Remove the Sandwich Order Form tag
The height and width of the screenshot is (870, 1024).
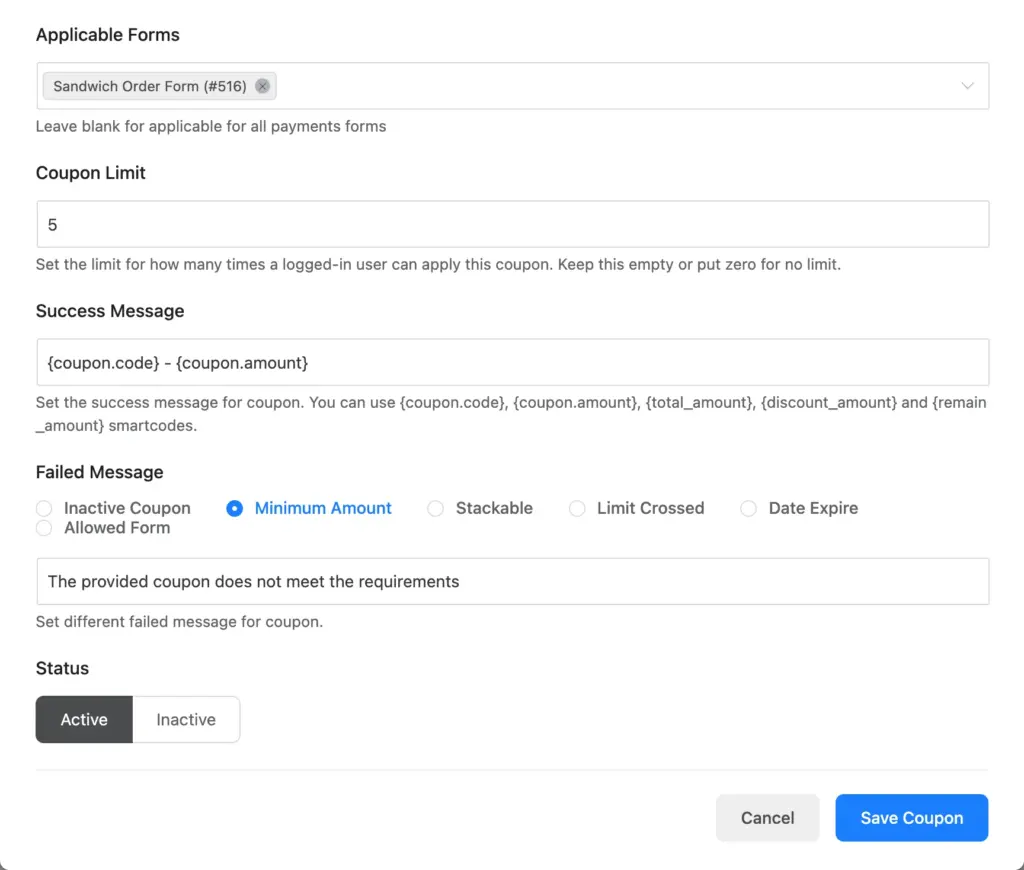[262, 86]
